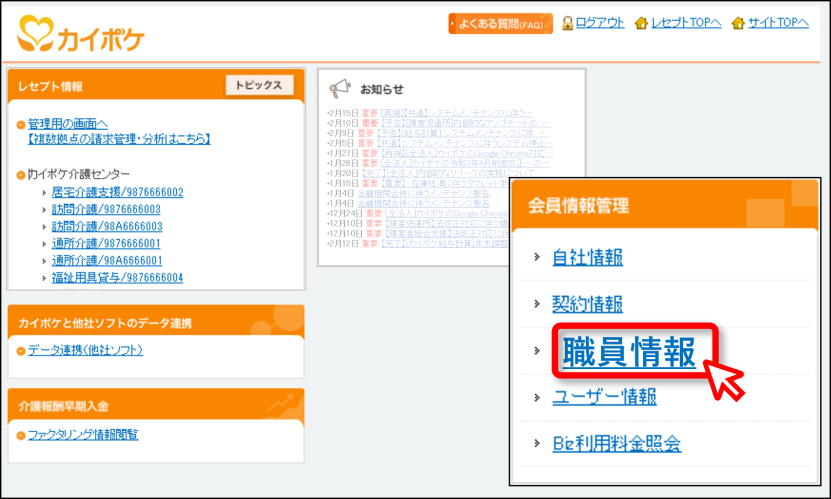Open the Biz利用料金照会 link
The height and width of the screenshot is (499, 831).
point(616,443)
